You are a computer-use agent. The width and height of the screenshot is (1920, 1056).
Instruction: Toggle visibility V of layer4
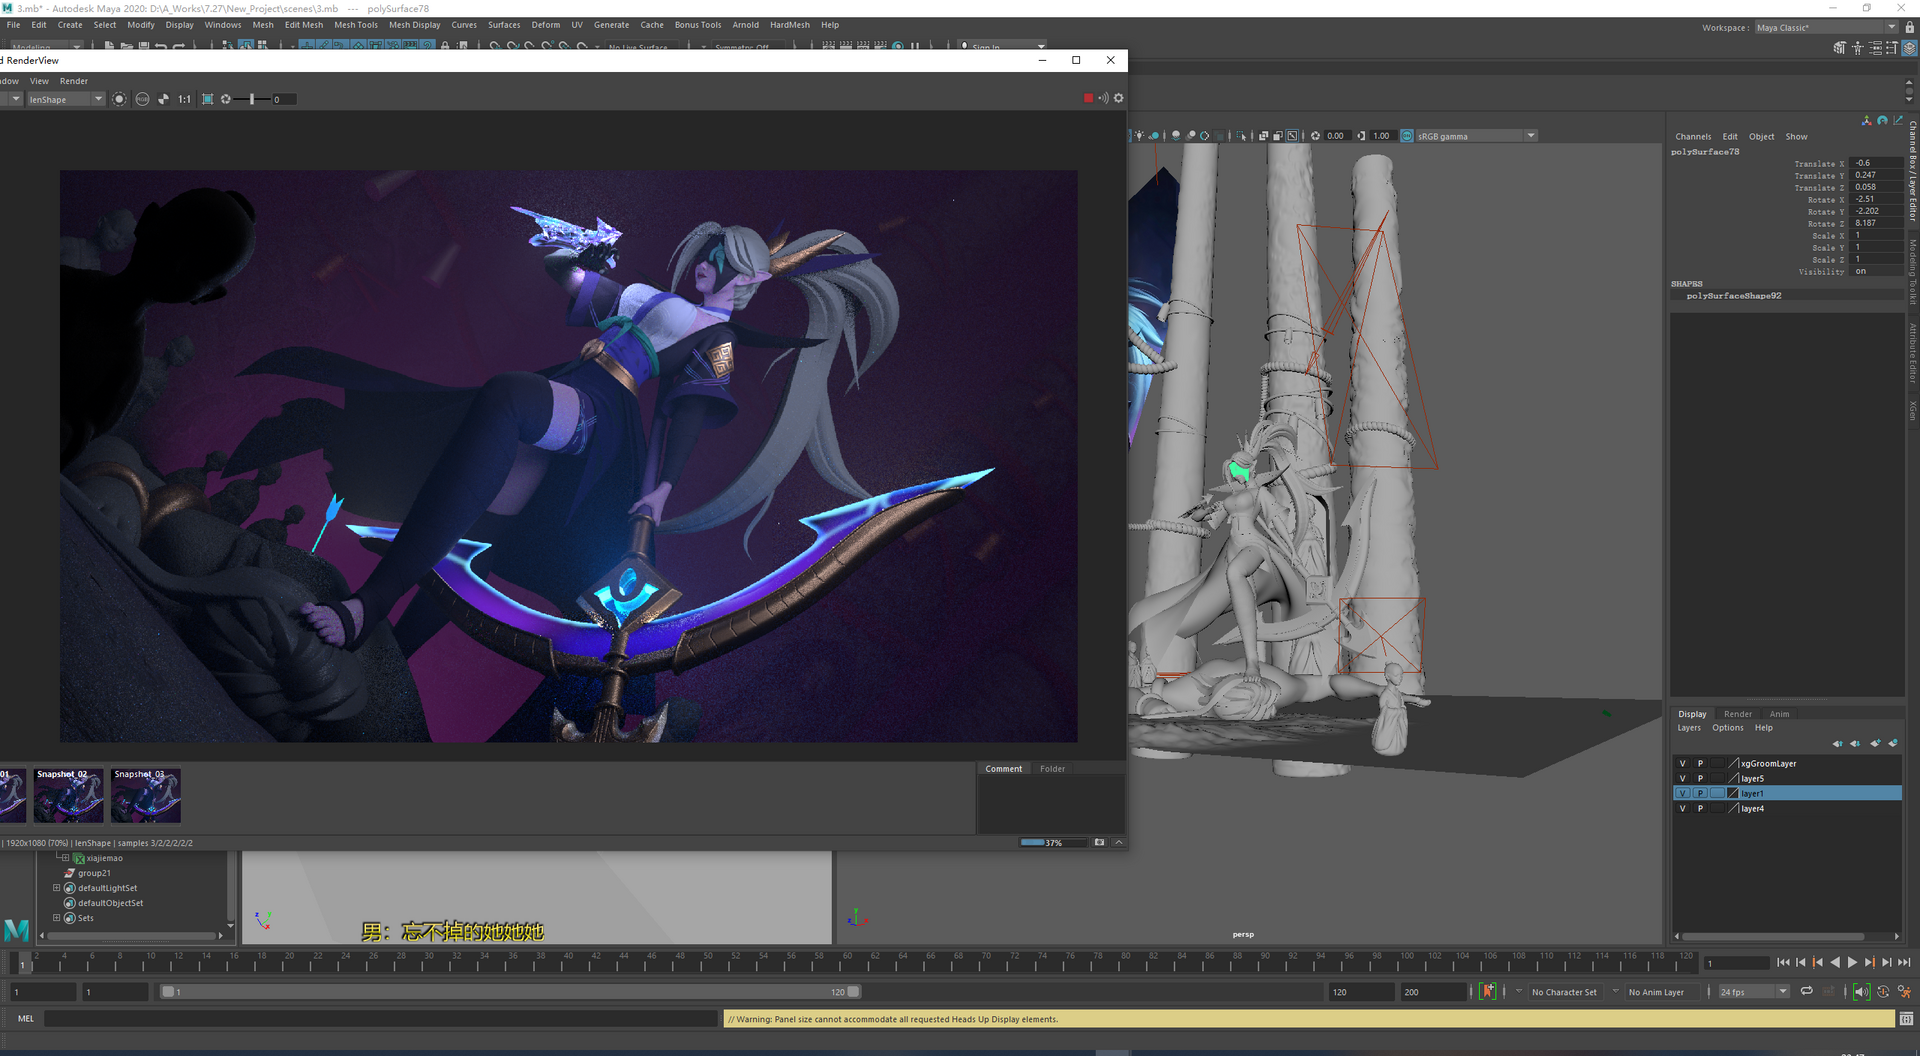[1682, 808]
